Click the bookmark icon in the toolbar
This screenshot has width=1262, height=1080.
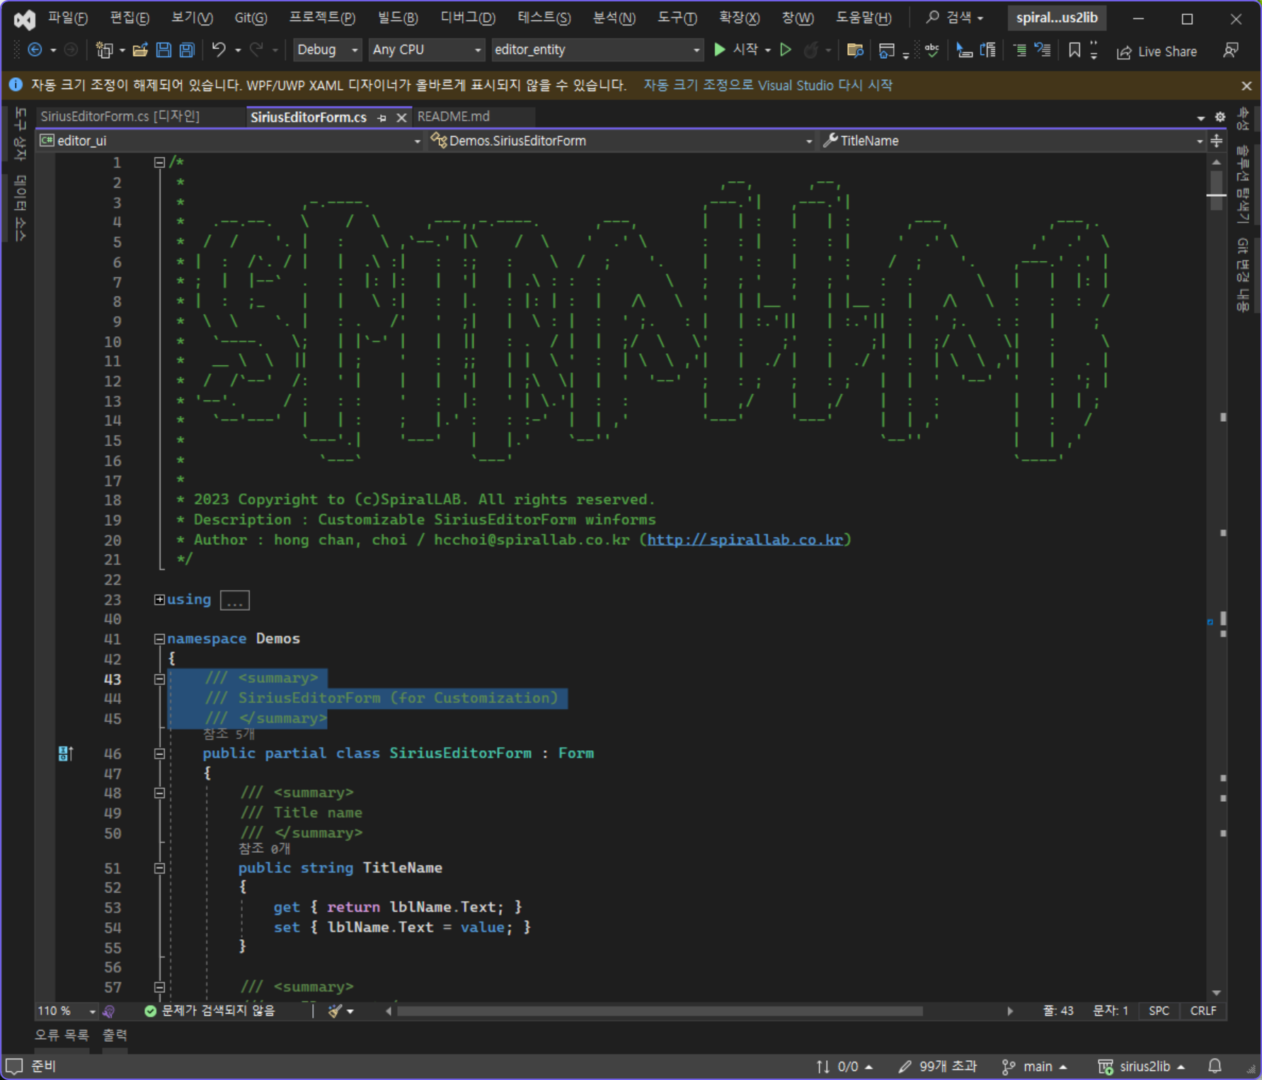coord(1074,50)
